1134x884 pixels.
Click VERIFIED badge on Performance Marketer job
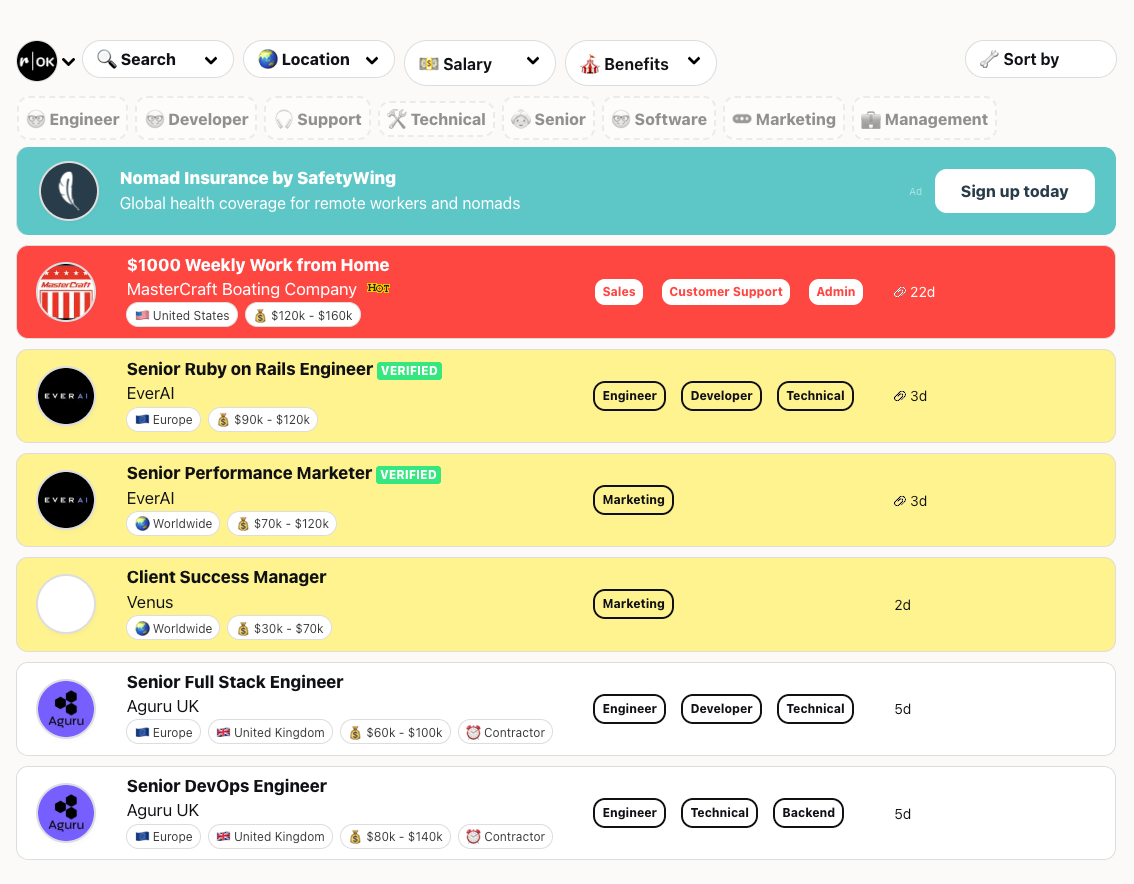tap(409, 475)
